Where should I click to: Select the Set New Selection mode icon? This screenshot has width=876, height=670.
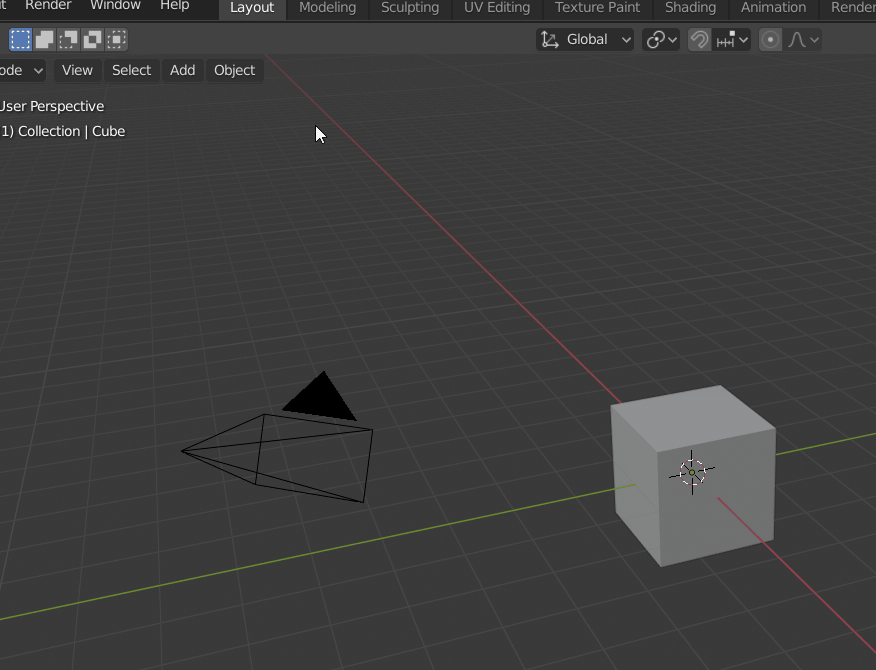(x=21, y=40)
